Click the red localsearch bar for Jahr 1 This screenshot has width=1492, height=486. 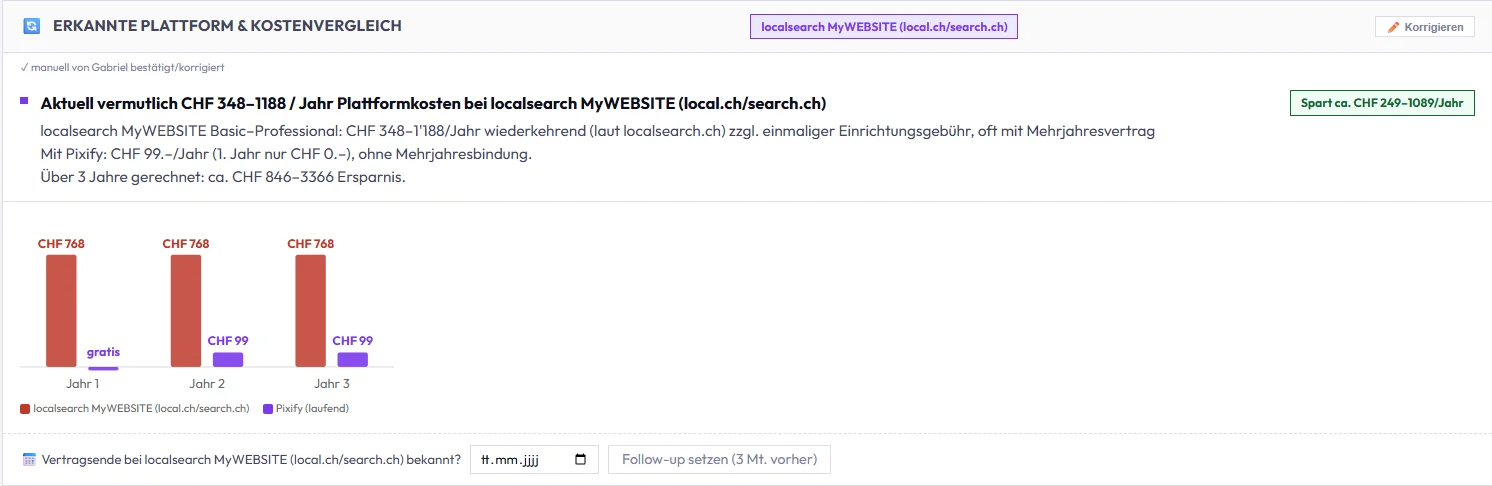tap(61, 311)
